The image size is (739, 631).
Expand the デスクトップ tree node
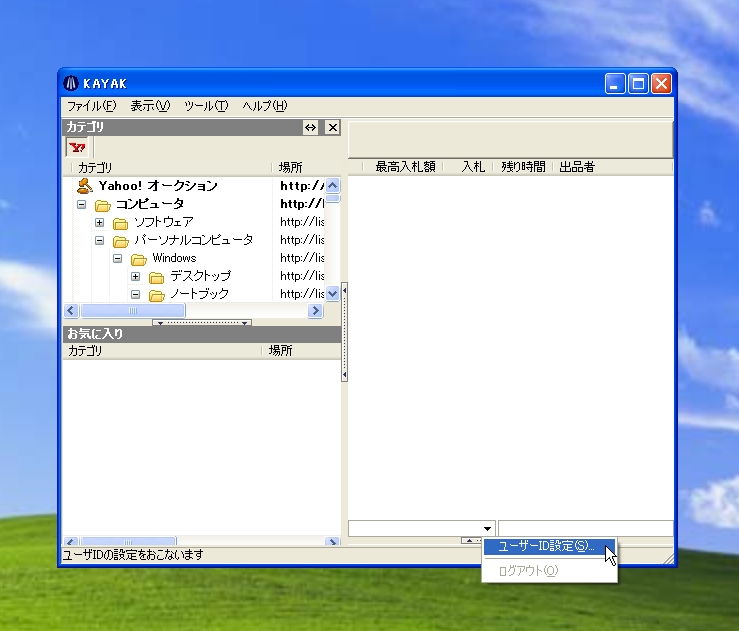135,276
